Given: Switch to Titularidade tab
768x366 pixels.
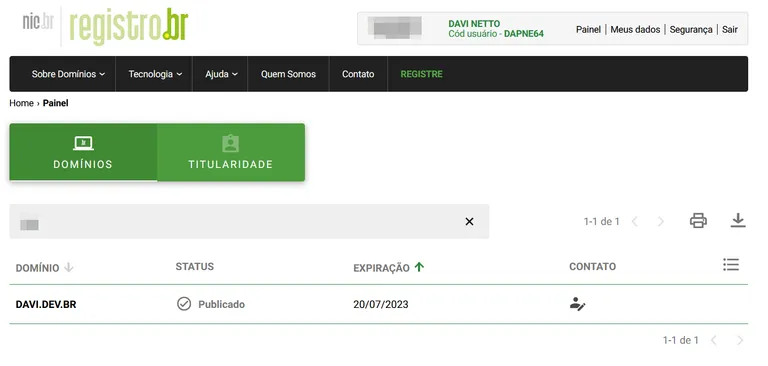Looking at the screenshot, I should pyautogui.click(x=231, y=152).
